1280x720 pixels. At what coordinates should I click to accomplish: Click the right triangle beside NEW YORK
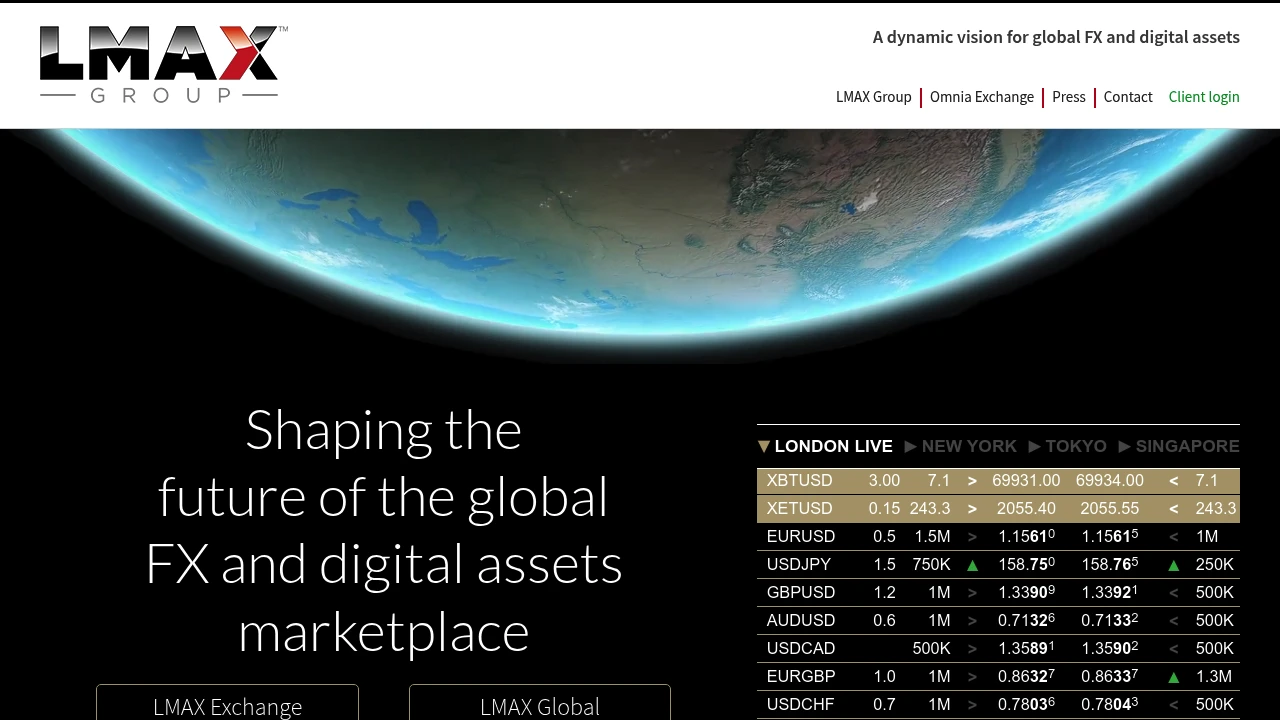coord(910,446)
